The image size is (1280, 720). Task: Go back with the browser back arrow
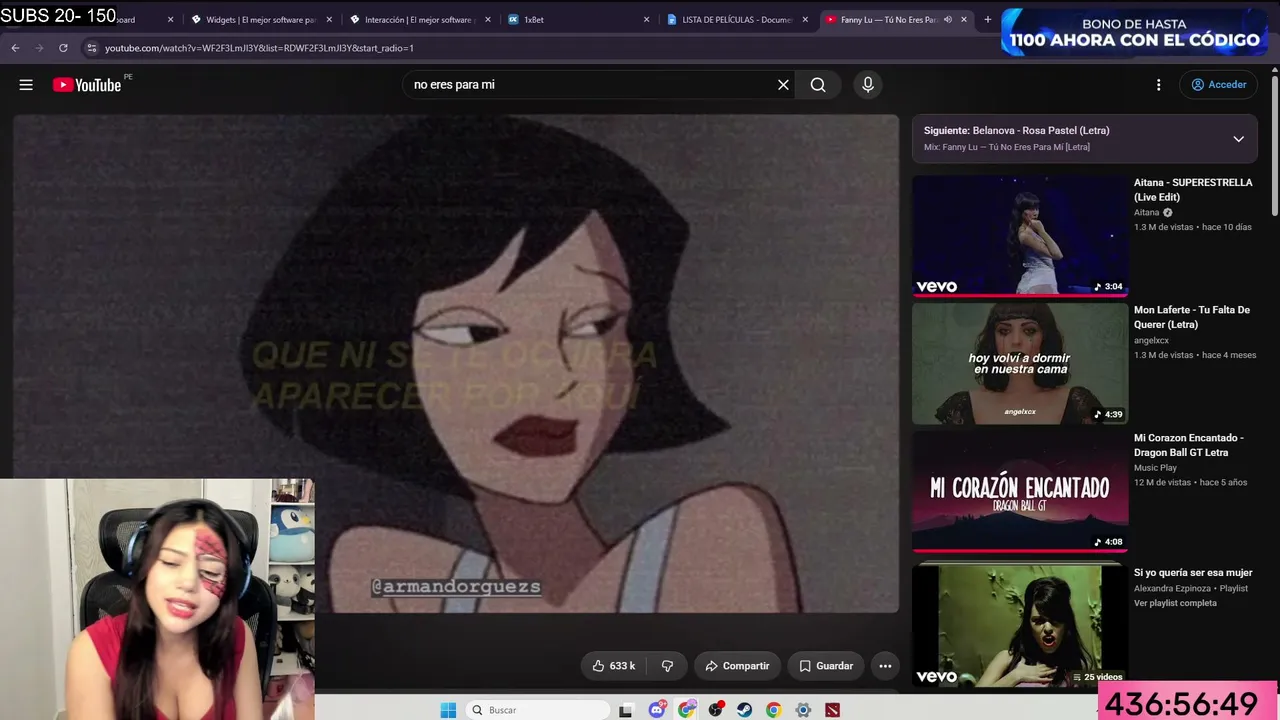[x=15, y=48]
